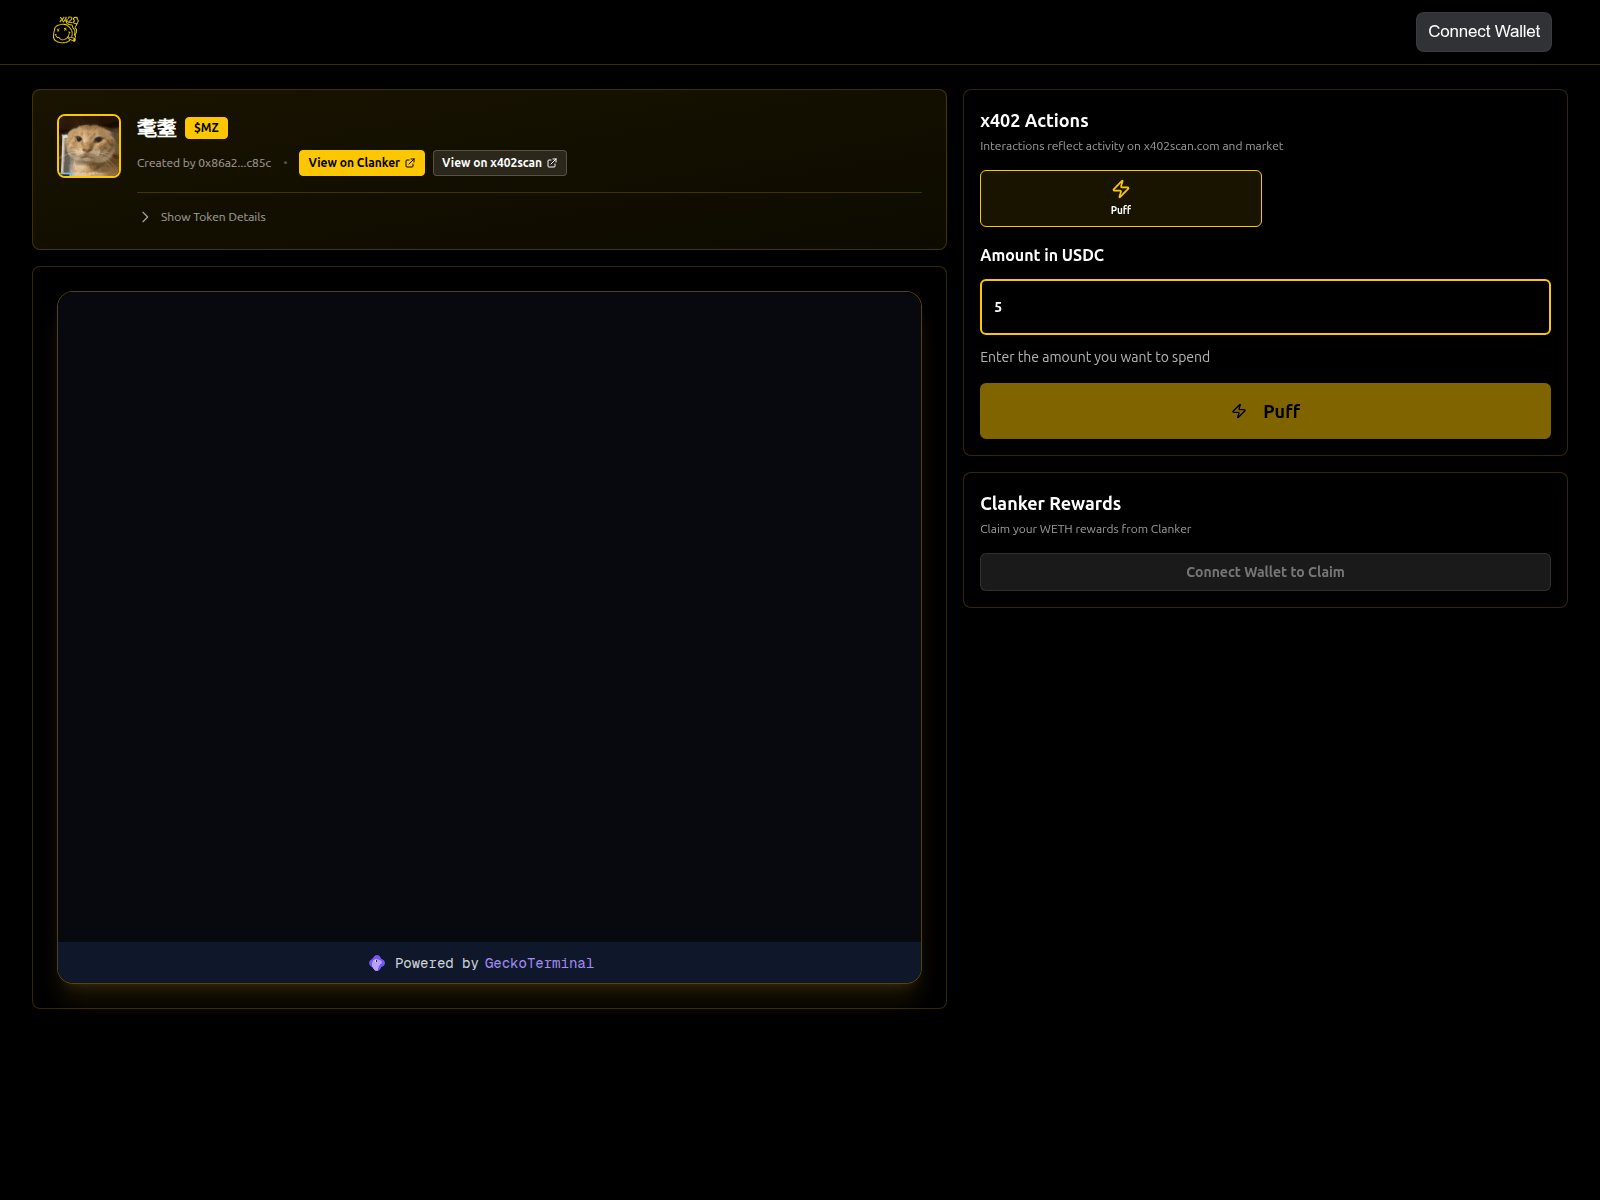Image resolution: width=1600 pixels, height=1200 pixels.
Task: Open View on Clanker link
Action: click(x=361, y=163)
